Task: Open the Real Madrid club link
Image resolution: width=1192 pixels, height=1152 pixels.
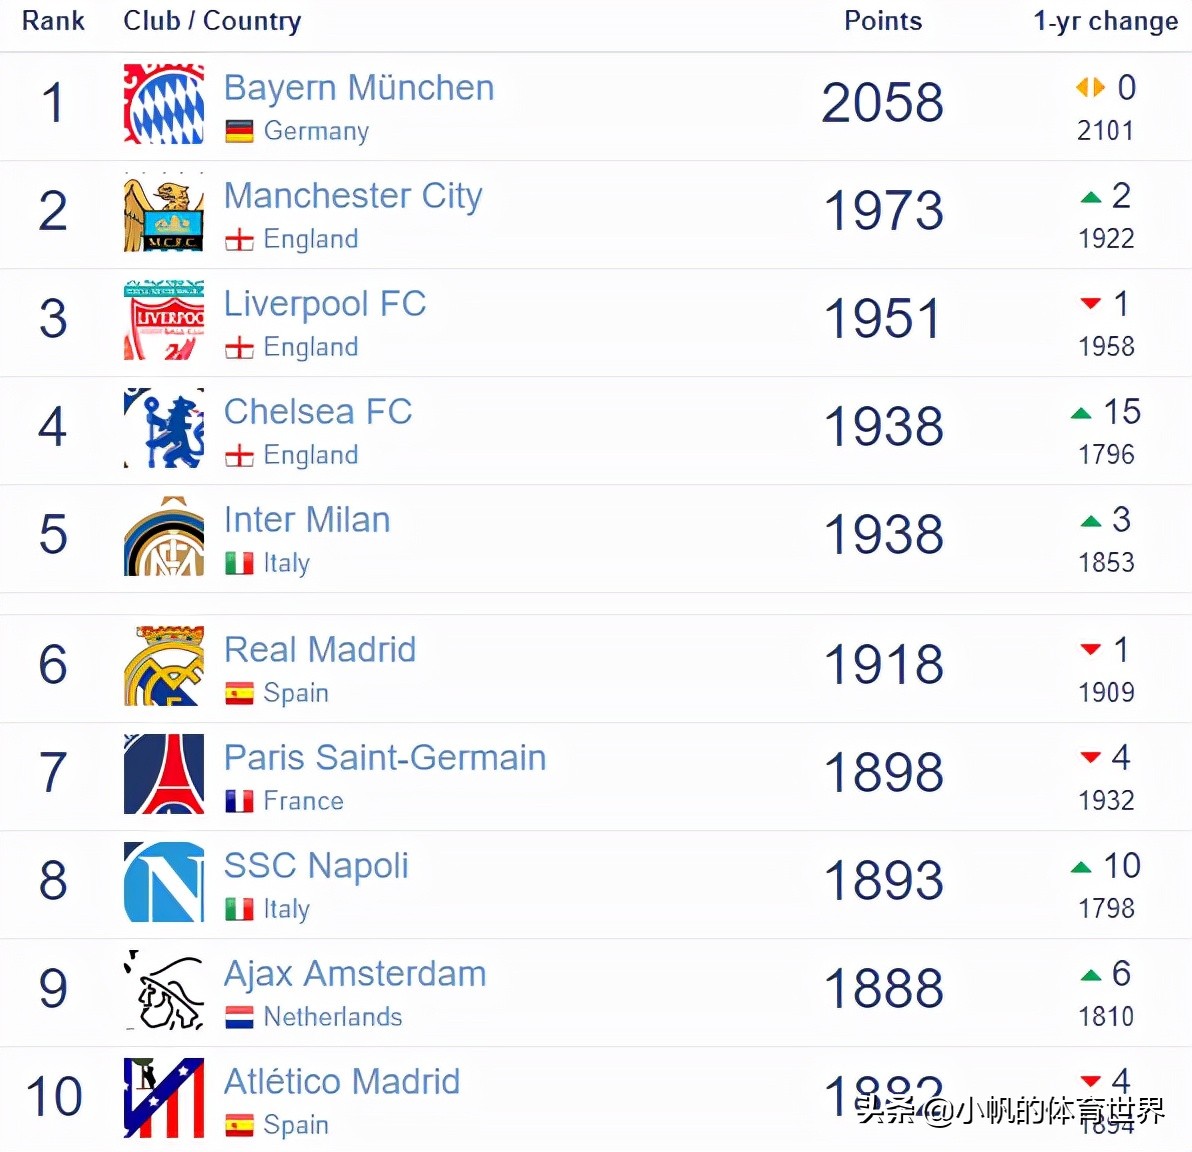Action: pos(319,650)
